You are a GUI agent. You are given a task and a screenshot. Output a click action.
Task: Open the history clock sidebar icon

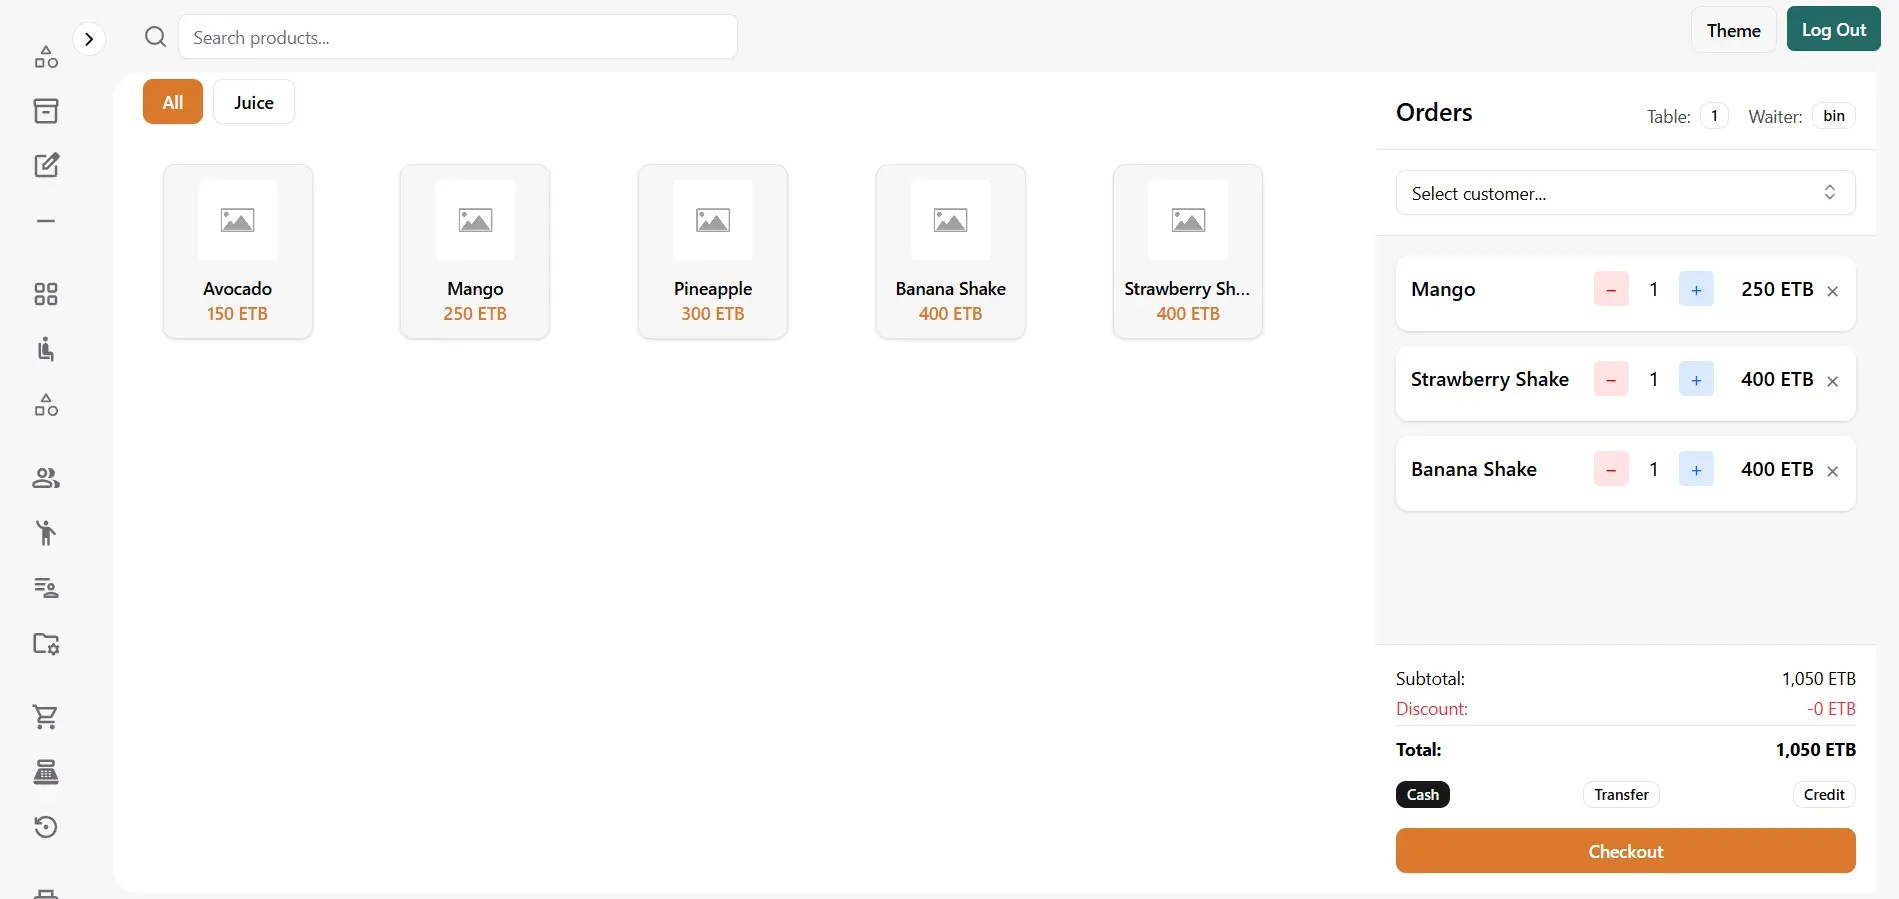click(x=46, y=827)
